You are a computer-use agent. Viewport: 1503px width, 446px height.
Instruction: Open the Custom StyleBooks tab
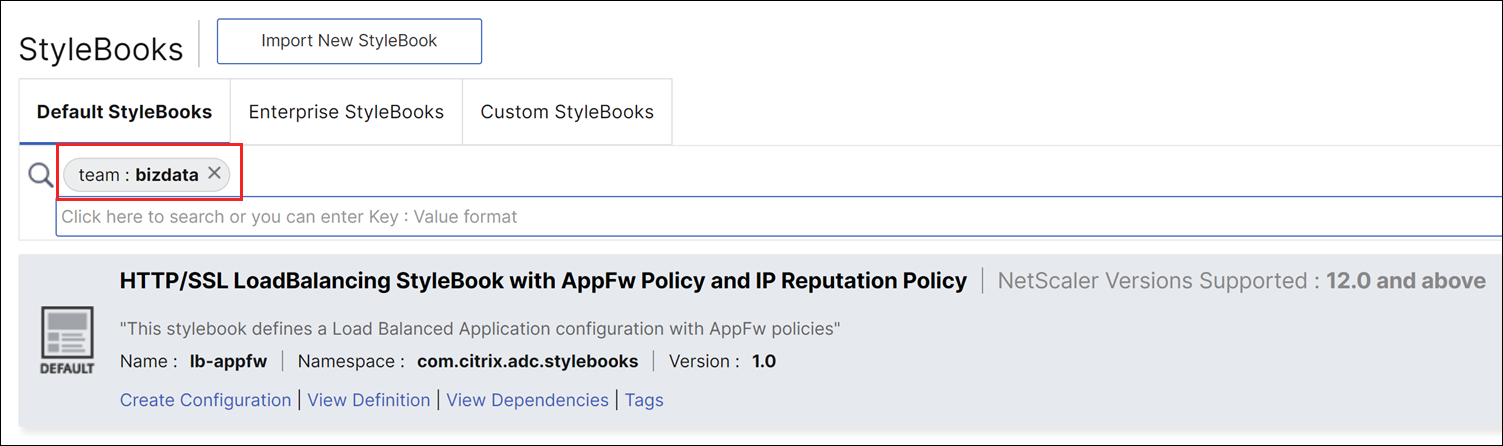coord(567,112)
